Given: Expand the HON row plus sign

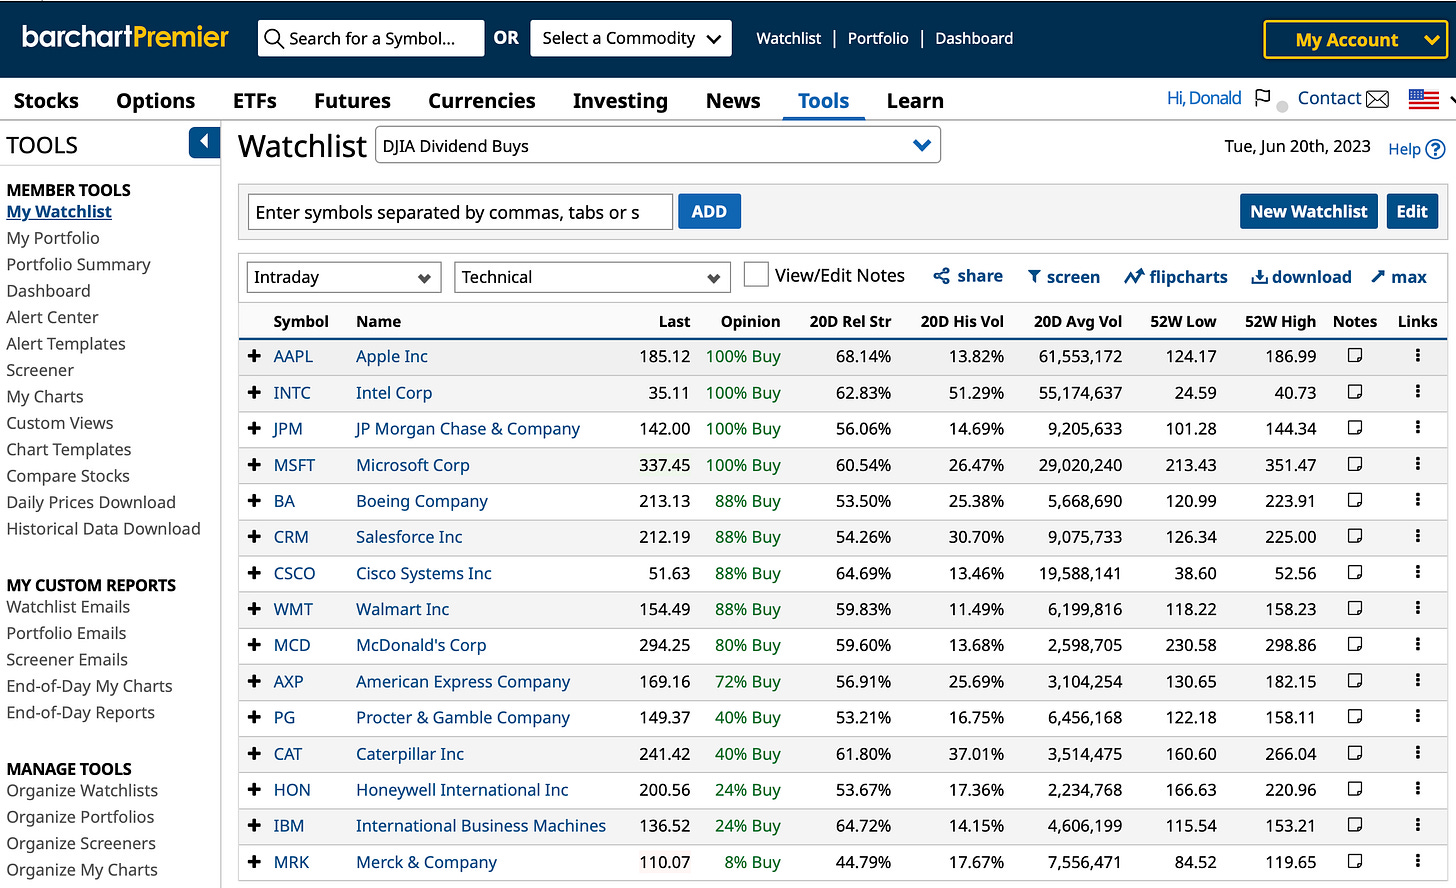Looking at the screenshot, I should [254, 789].
